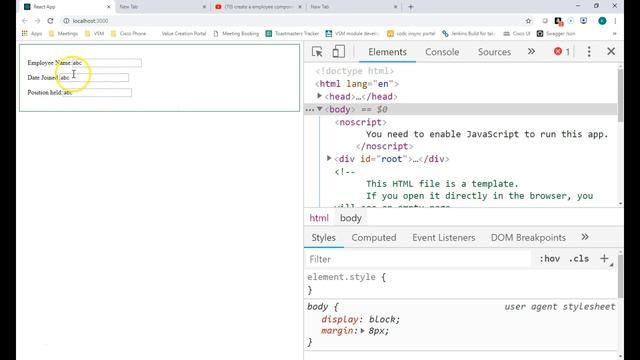This screenshot has height=360, width=640.
Task: Select the html lang="en" node
Action: point(356,84)
